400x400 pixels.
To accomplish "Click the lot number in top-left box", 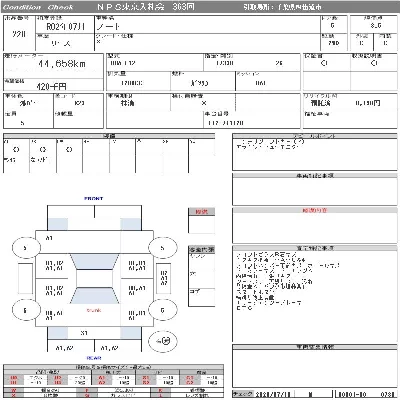I will 19,34.
